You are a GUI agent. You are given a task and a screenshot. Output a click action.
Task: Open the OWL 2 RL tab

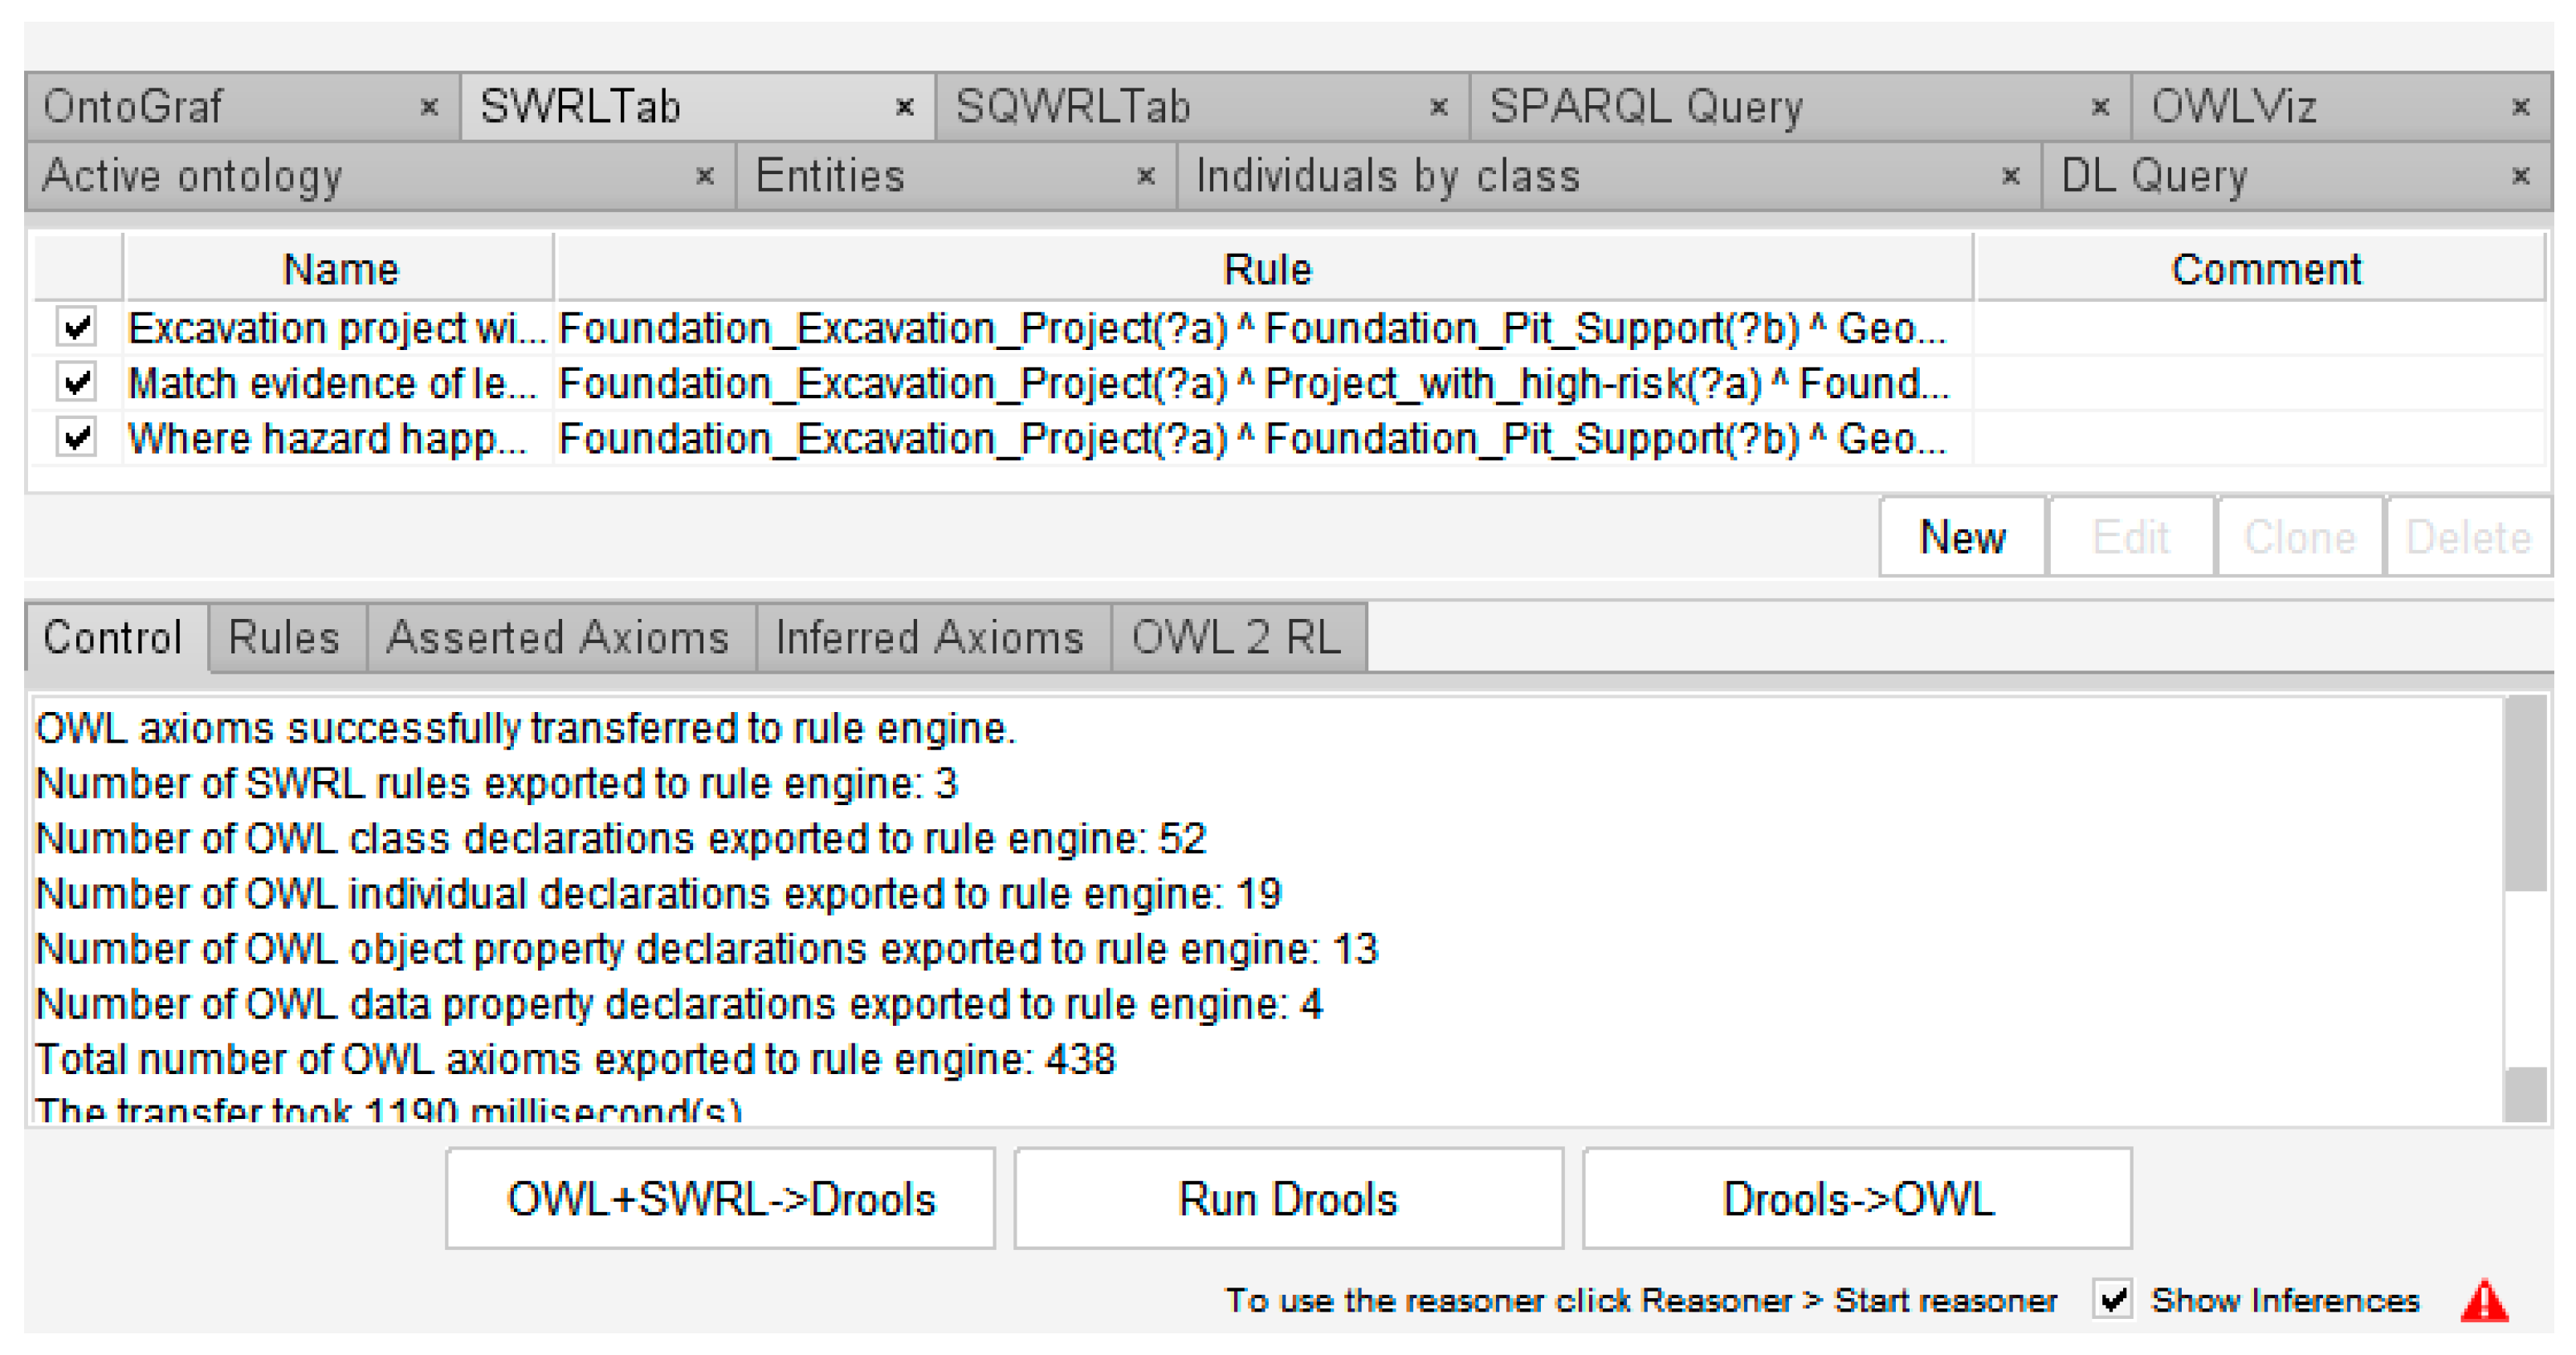(1236, 638)
